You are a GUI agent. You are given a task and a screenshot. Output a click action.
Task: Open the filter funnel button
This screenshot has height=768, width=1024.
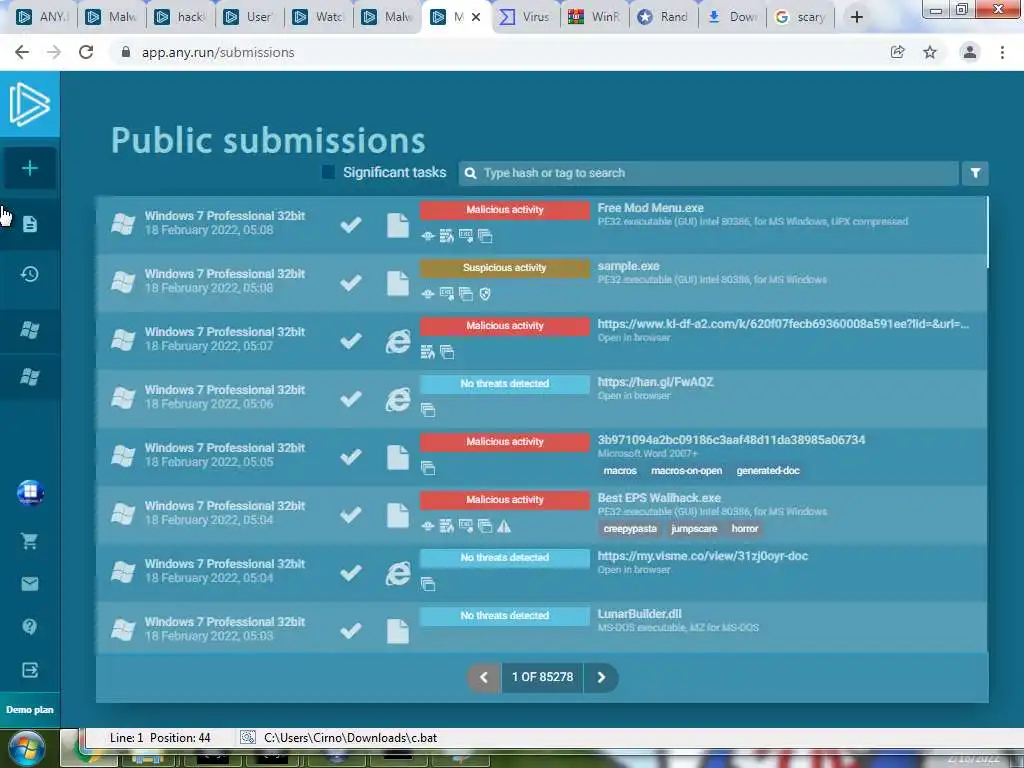tap(975, 173)
